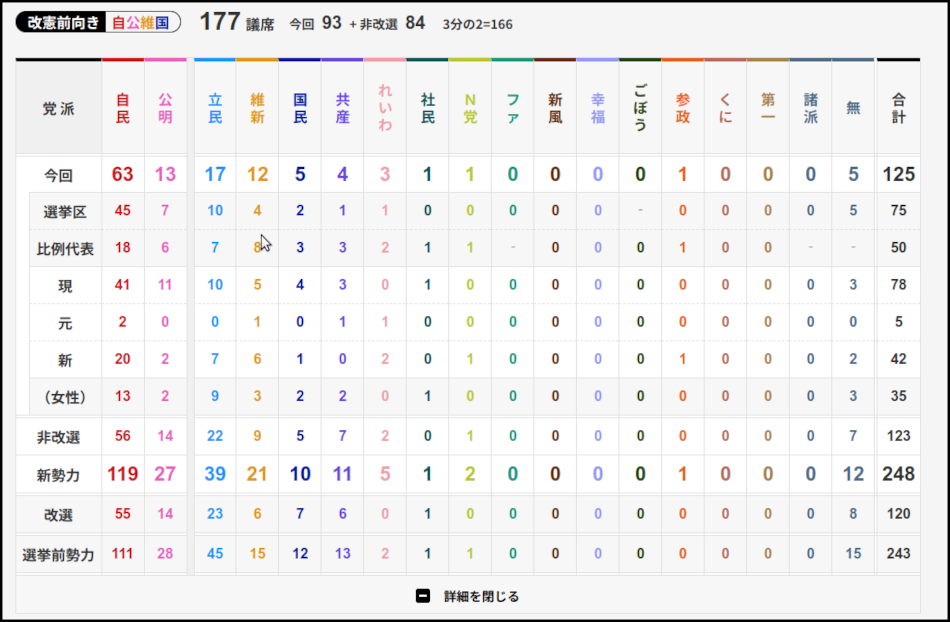950x622 pixels.
Task: Select the 公明 column header
Action: 165,108
